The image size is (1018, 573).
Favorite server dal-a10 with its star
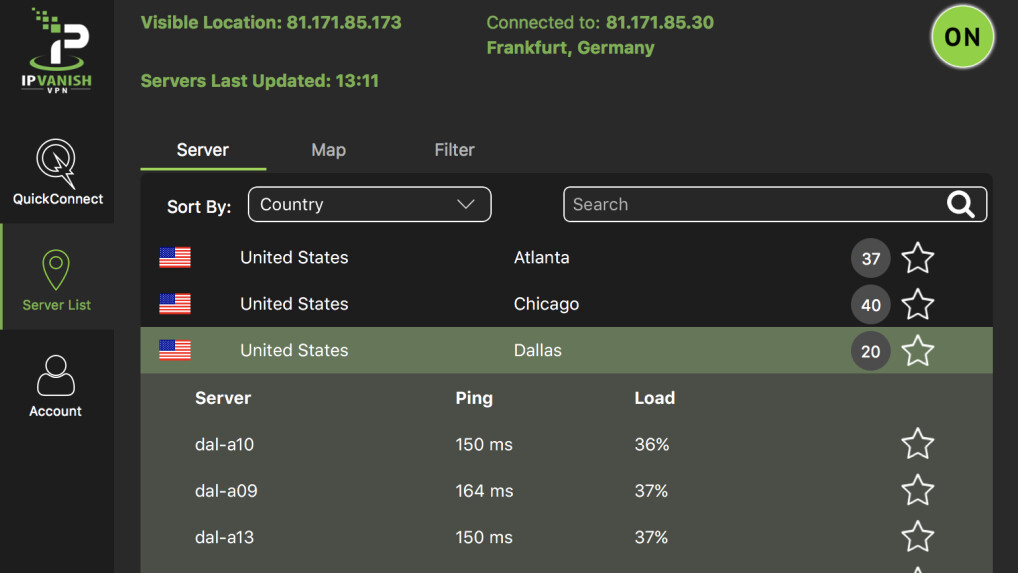point(917,444)
